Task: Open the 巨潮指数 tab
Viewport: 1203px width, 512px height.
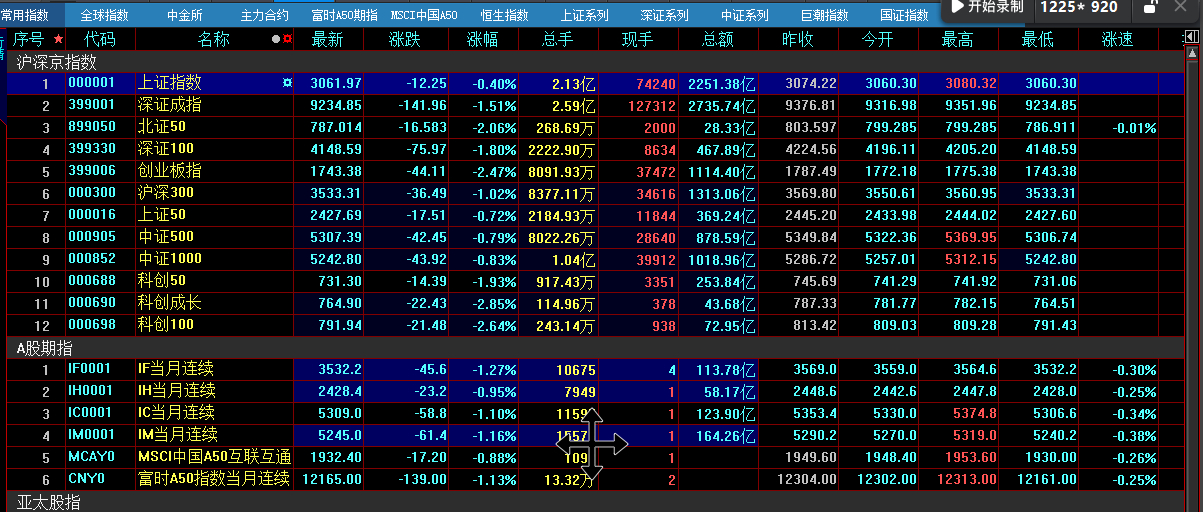Action: click(824, 15)
